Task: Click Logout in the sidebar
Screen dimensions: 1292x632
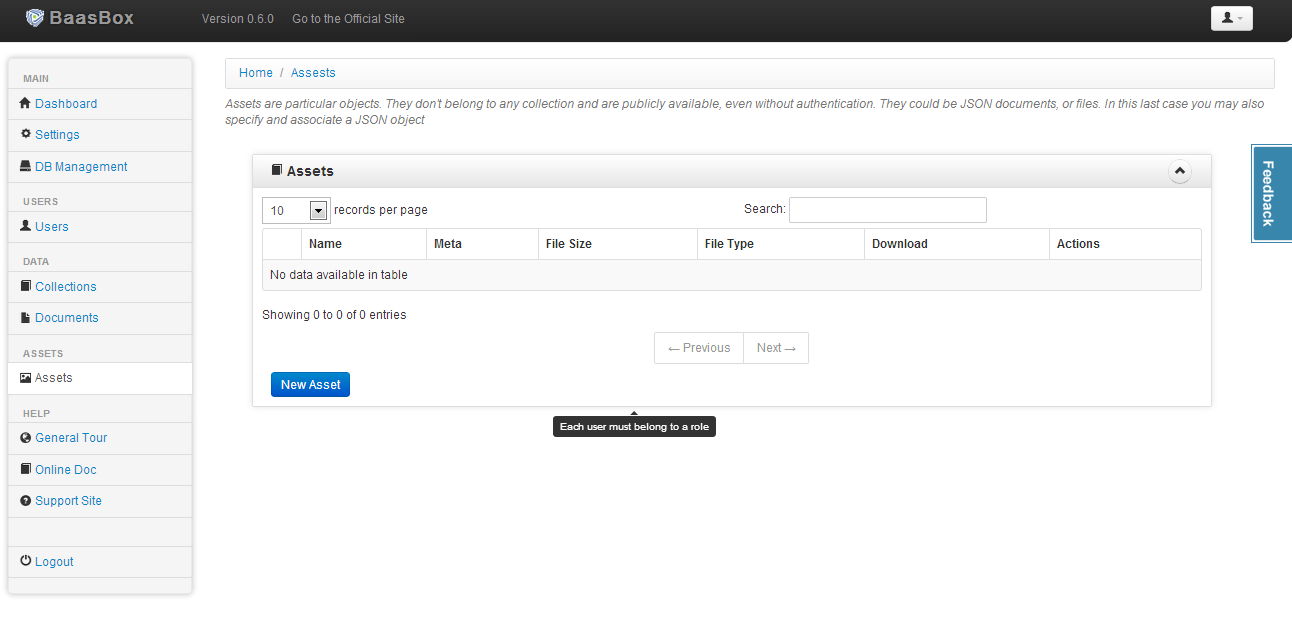Action: coord(54,562)
